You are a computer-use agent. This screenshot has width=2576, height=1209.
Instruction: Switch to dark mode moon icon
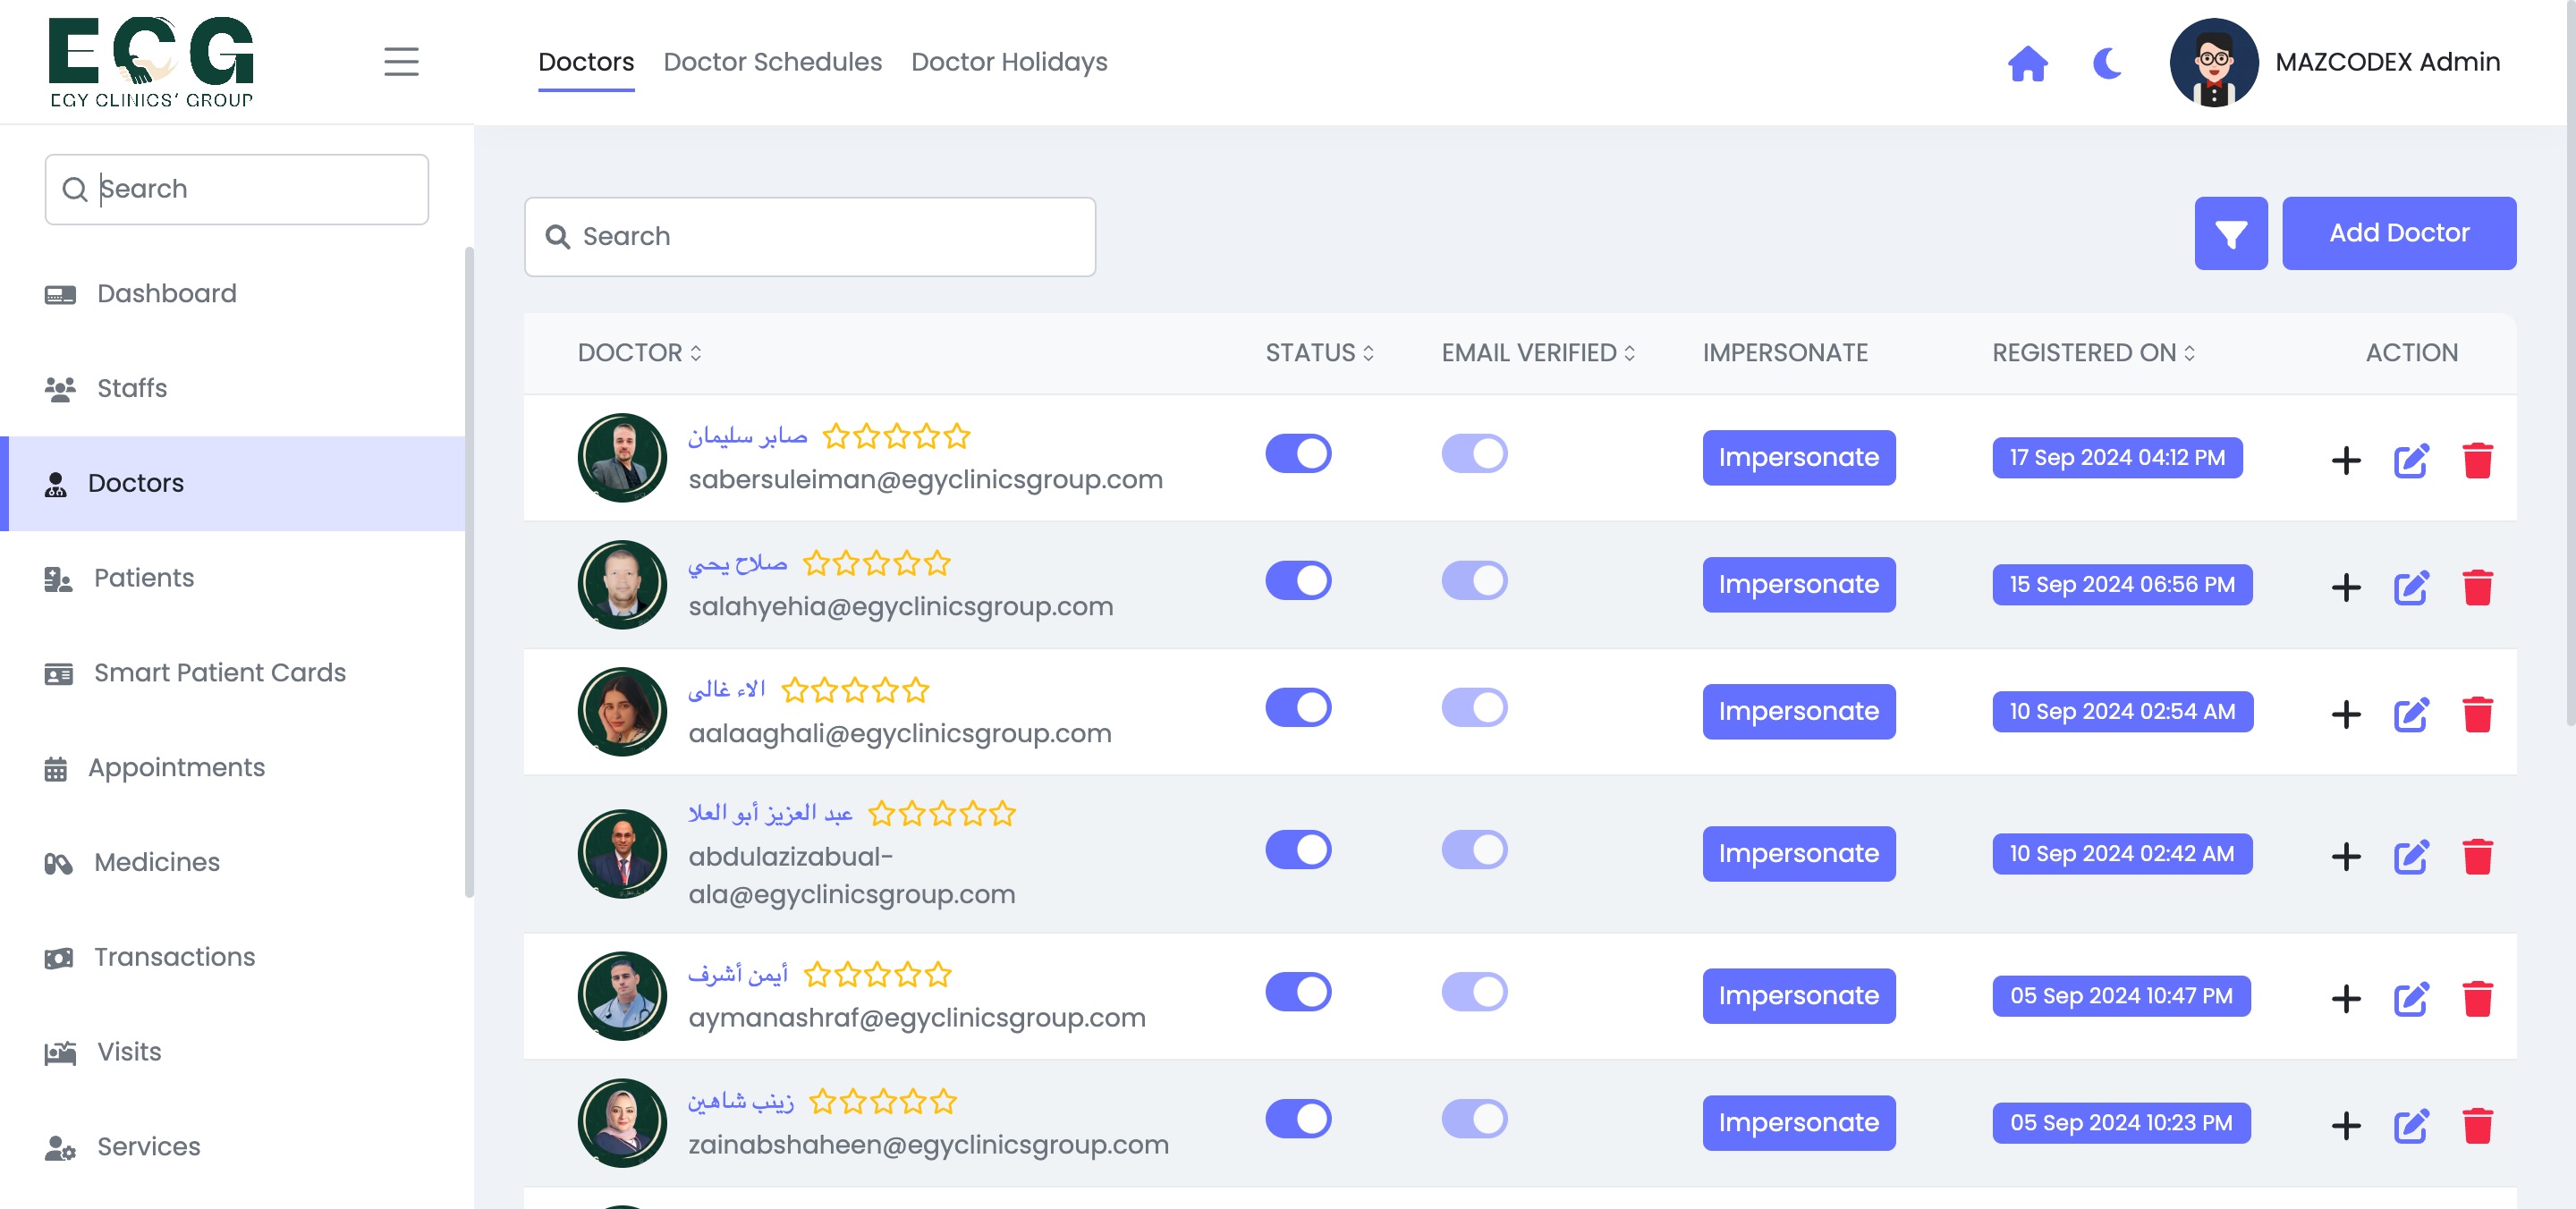tap(2107, 63)
